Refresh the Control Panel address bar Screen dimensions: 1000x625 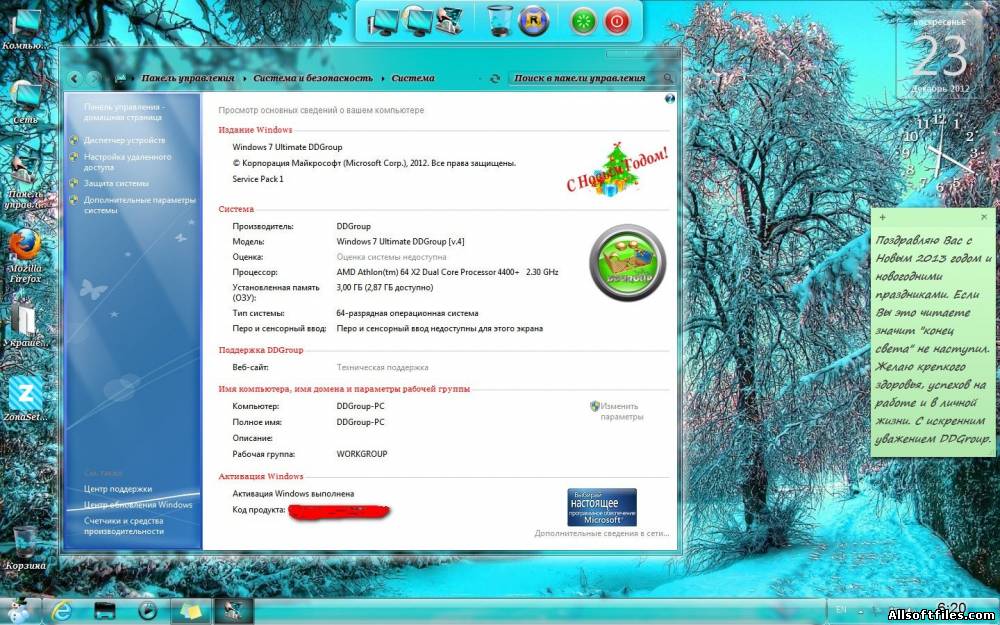pos(495,78)
